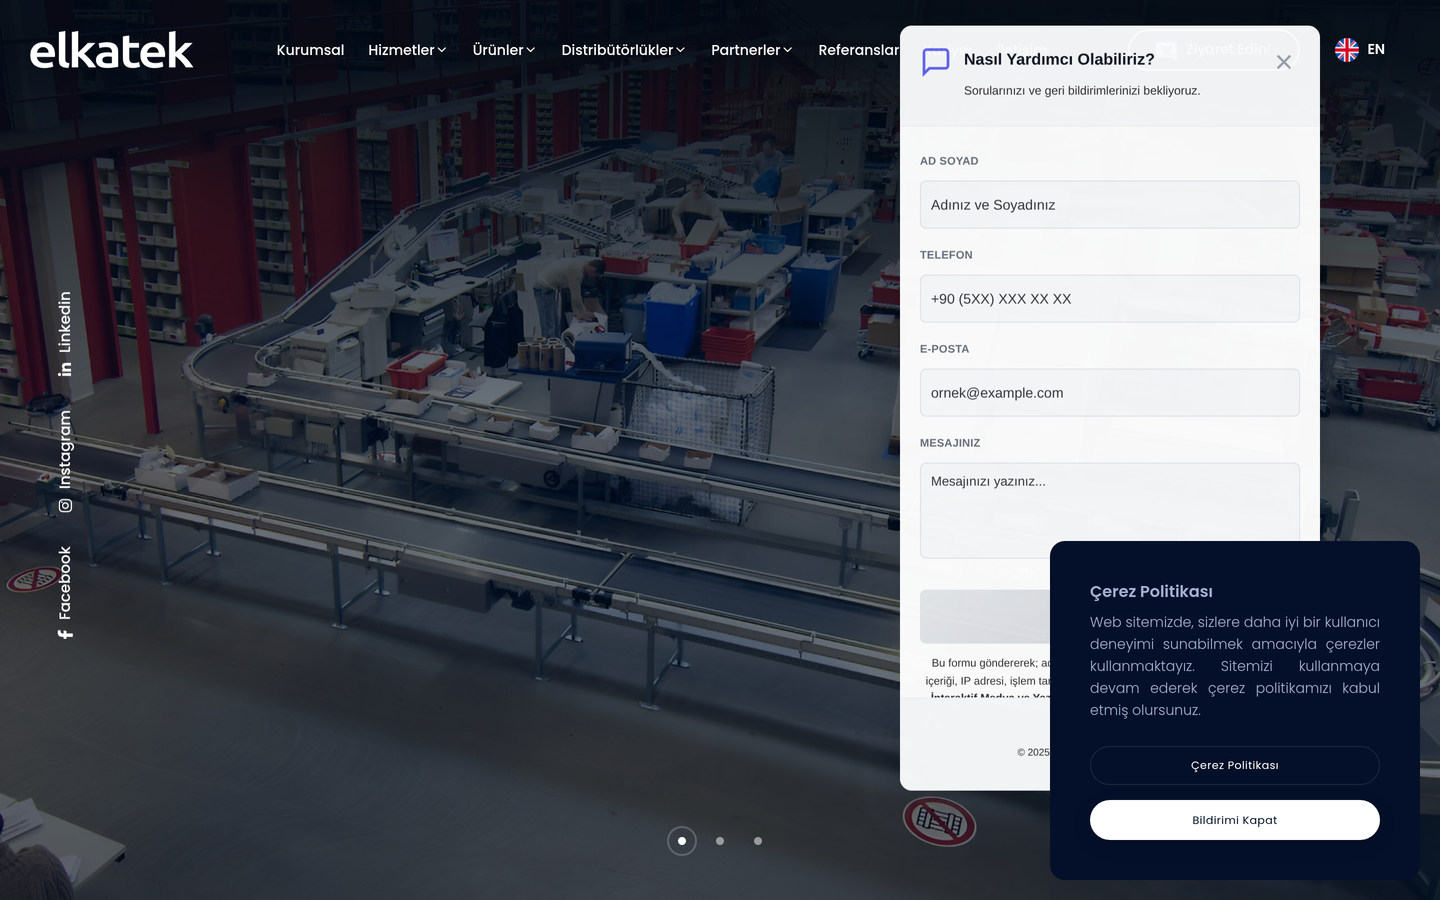Expand the Hizmetler dropdown menu
The height and width of the screenshot is (900, 1440).
tap(407, 50)
